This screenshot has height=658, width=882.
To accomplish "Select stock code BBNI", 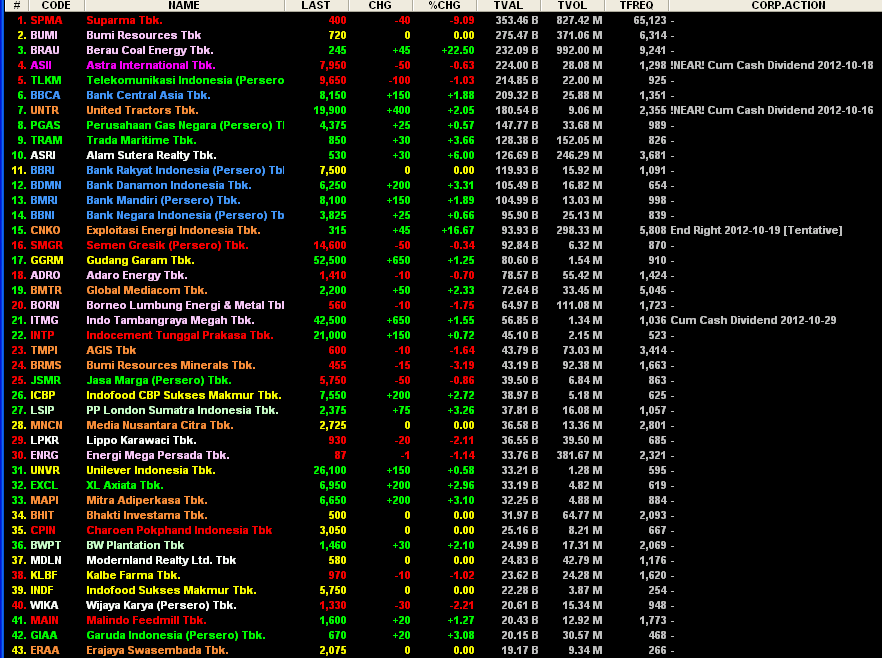I will (42, 215).
